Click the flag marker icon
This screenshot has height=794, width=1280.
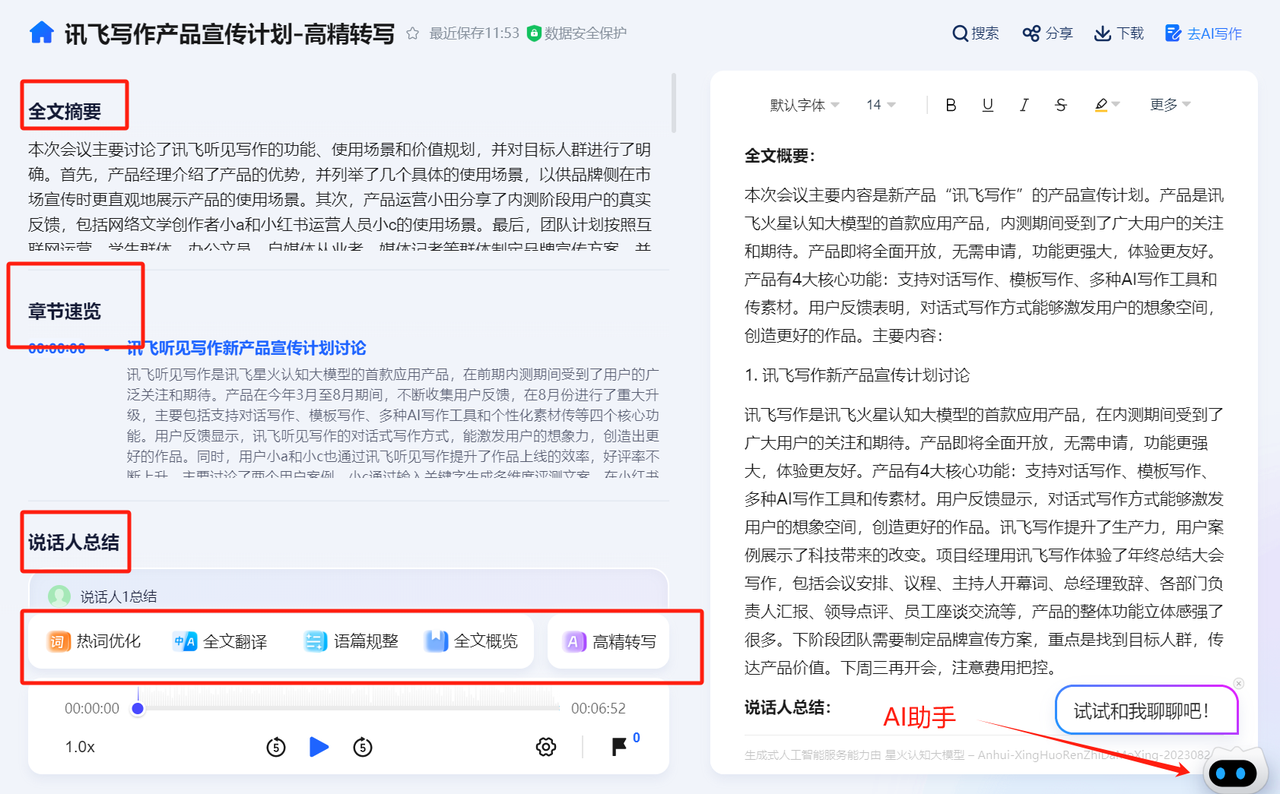point(619,746)
